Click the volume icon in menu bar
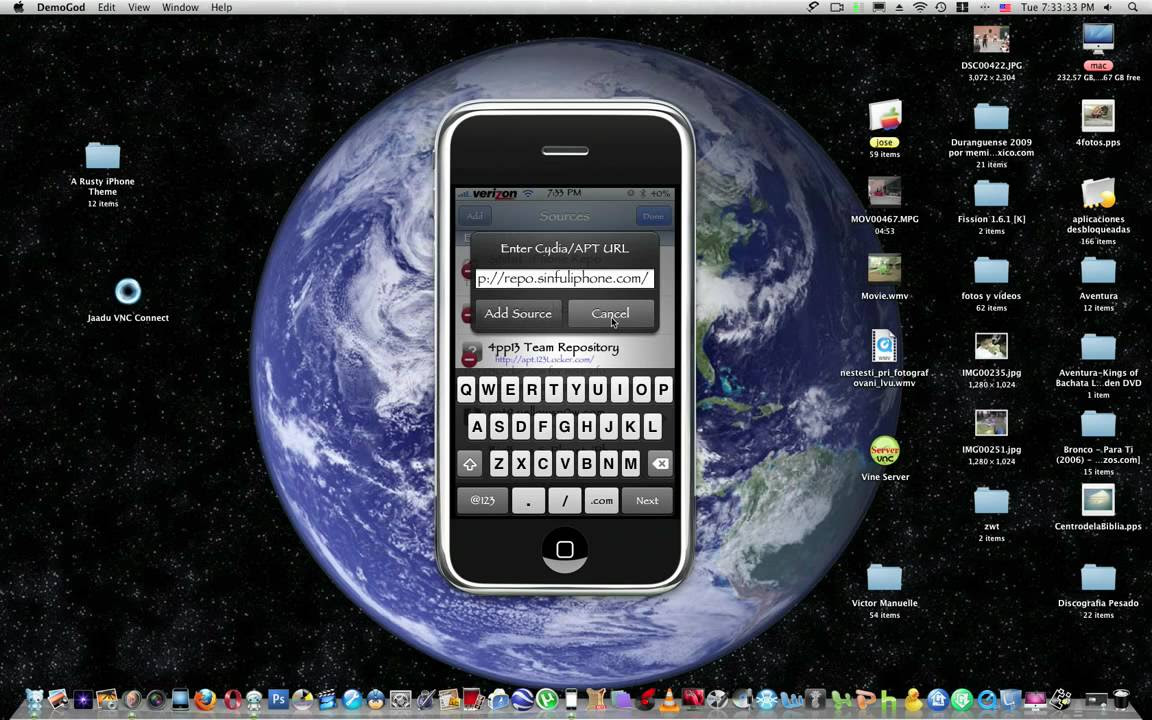The height and width of the screenshot is (720, 1152). coord(1108,7)
